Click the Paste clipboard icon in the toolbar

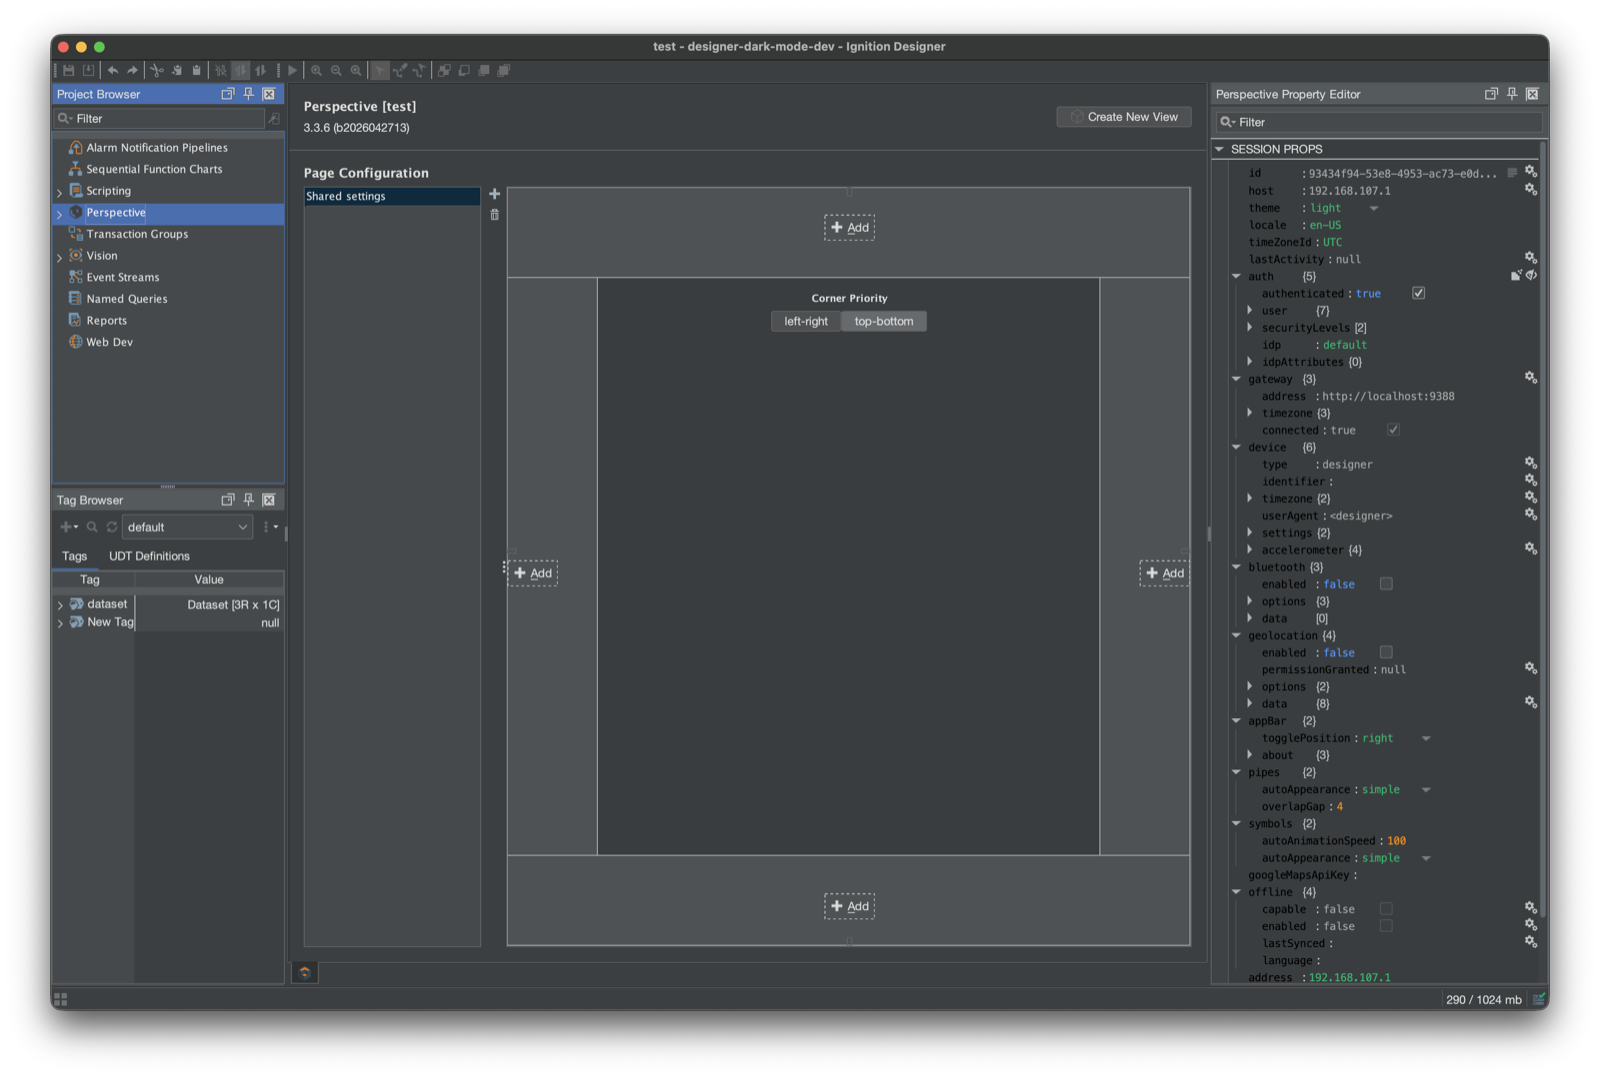(197, 71)
